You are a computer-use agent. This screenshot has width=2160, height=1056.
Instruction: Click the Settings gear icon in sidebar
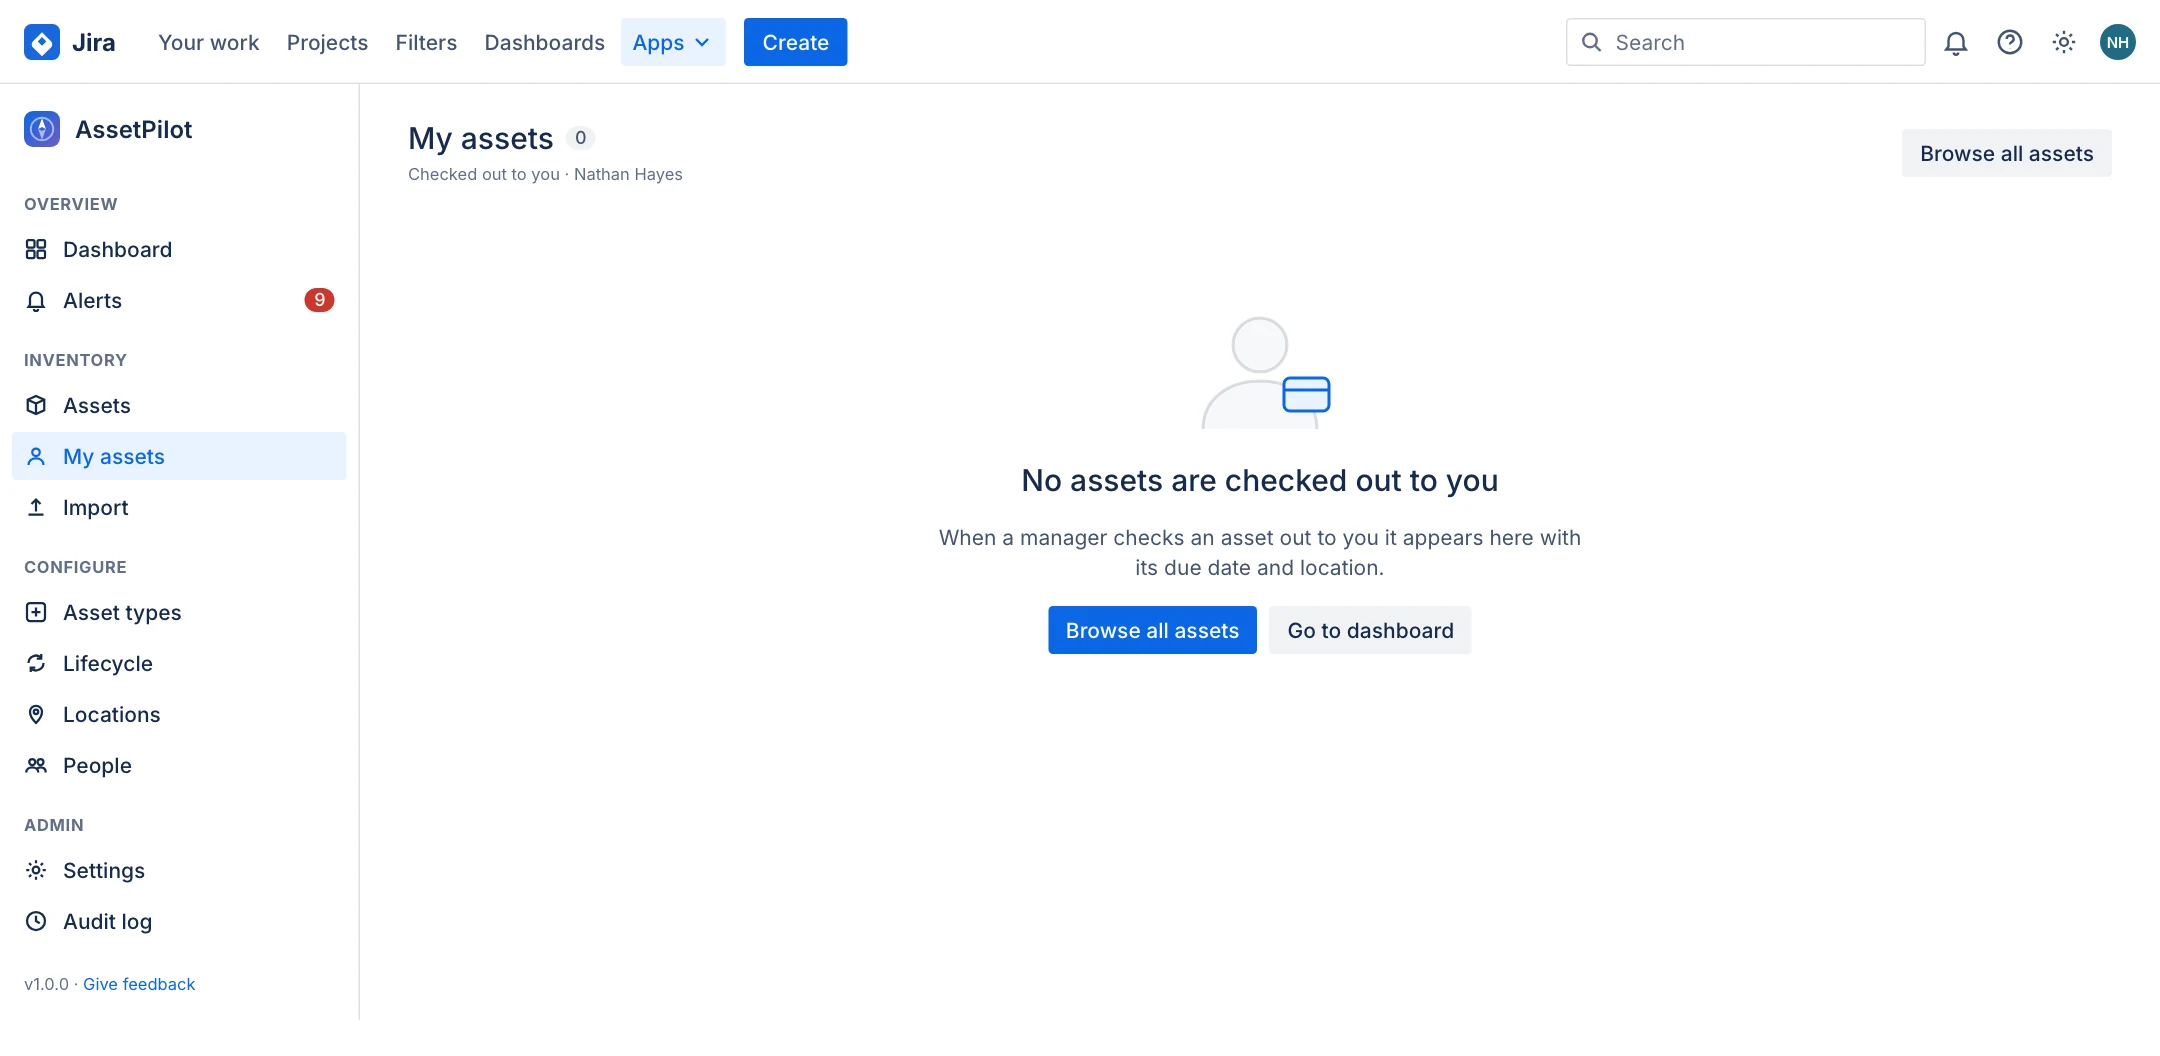(36, 870)
